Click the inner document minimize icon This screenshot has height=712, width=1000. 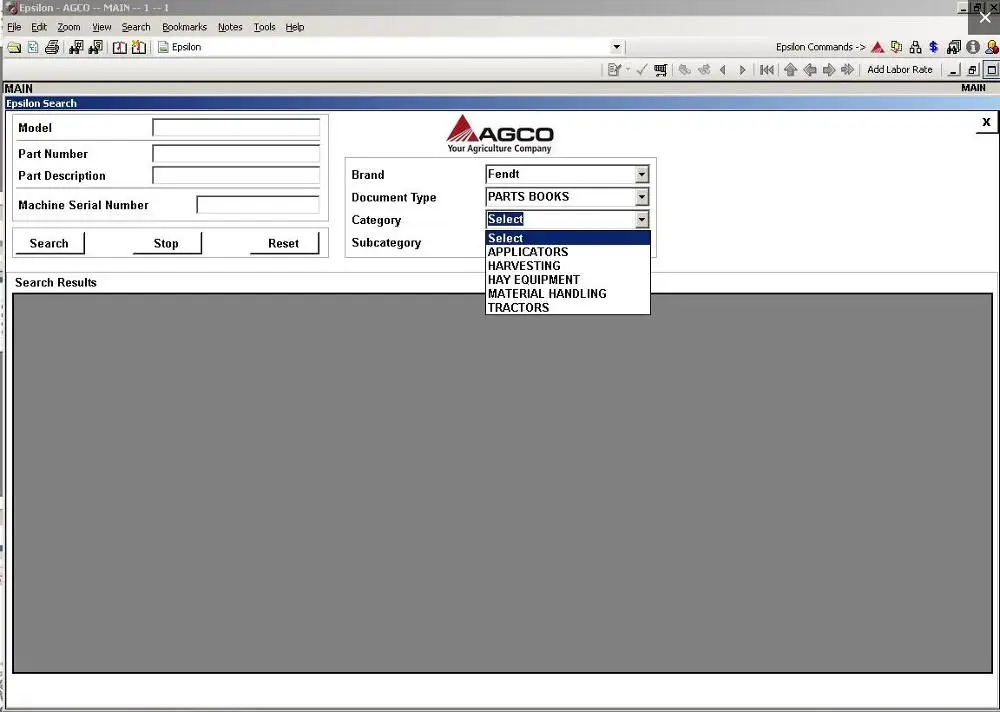(x=953, y=70)
